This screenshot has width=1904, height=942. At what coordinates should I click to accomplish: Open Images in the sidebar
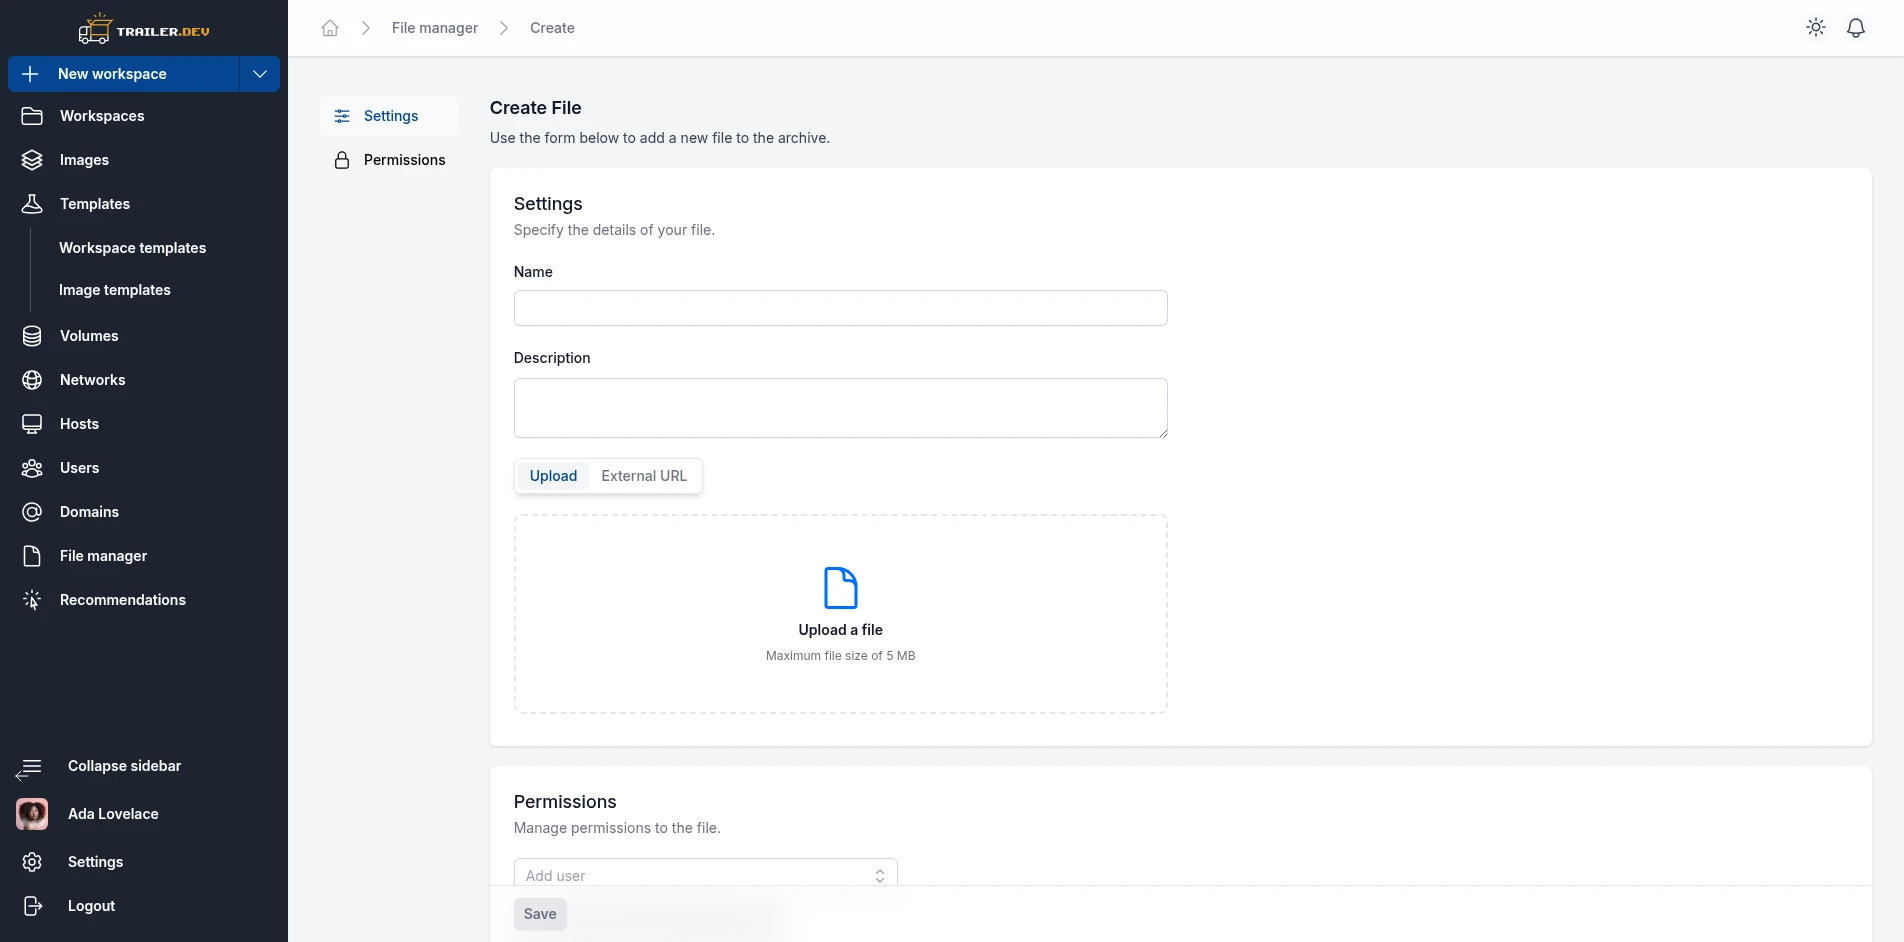[x=144, y=160]
